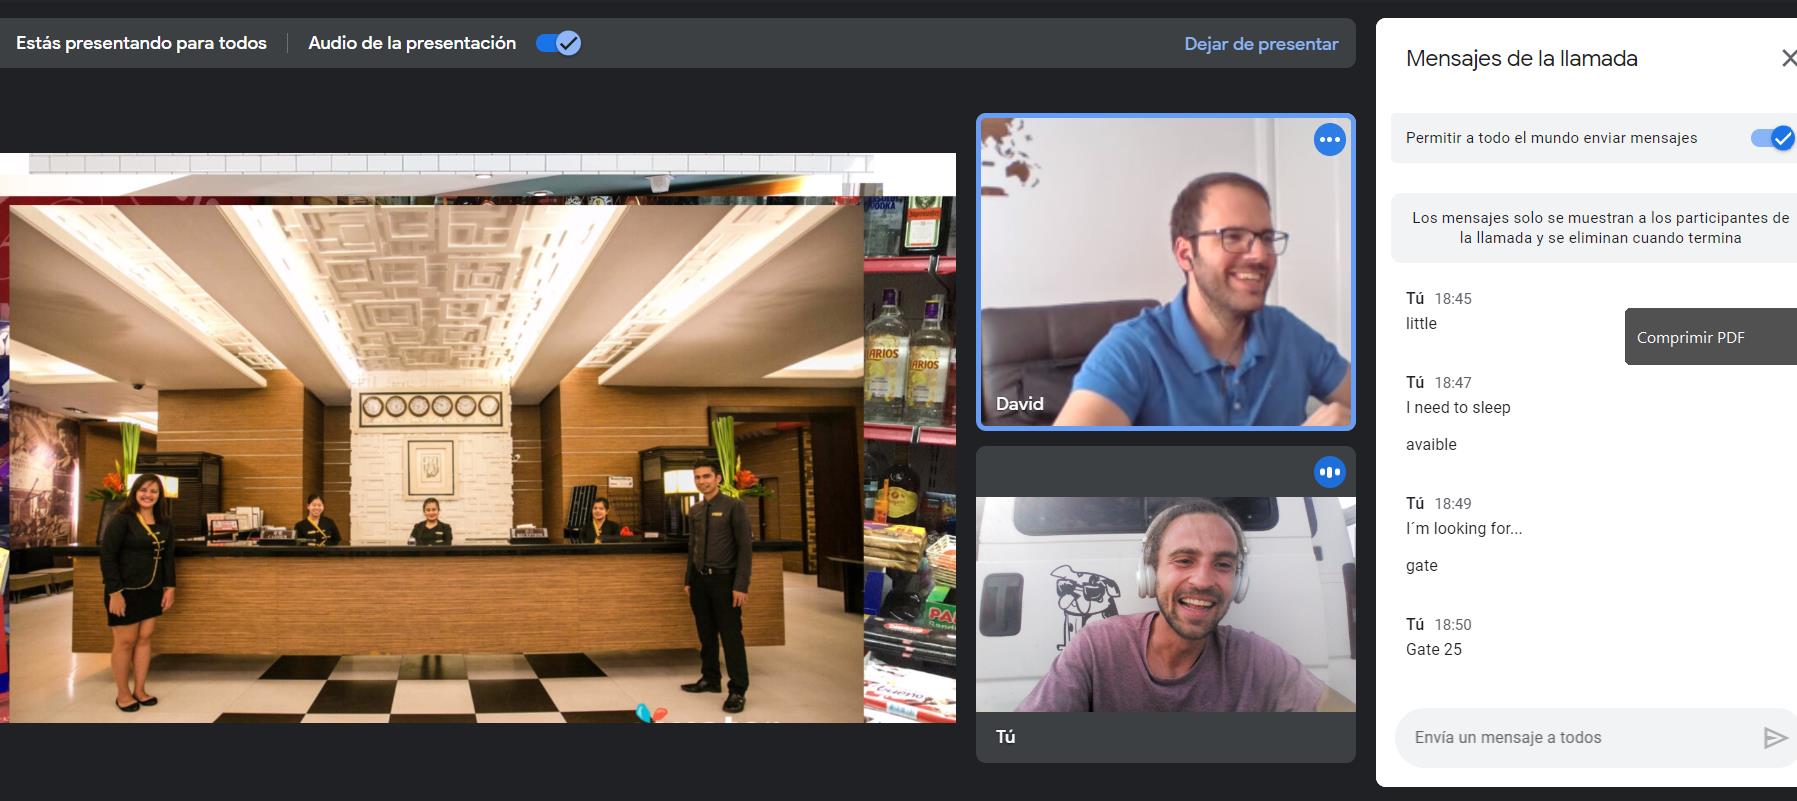Click the I'm looking for... message
Screen dimensions: 1797x801
point(1463,528)
